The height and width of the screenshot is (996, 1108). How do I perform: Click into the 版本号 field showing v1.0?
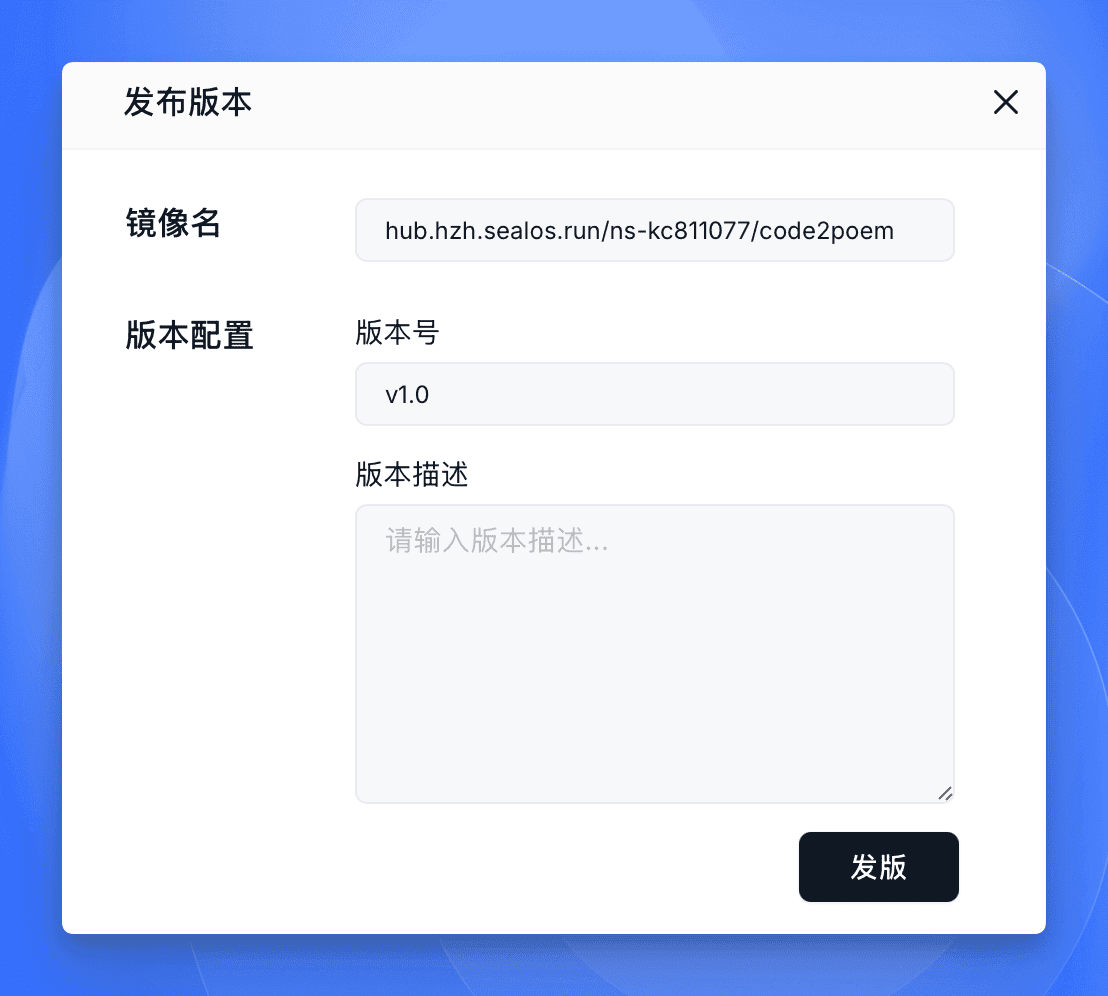pos(654,394)
